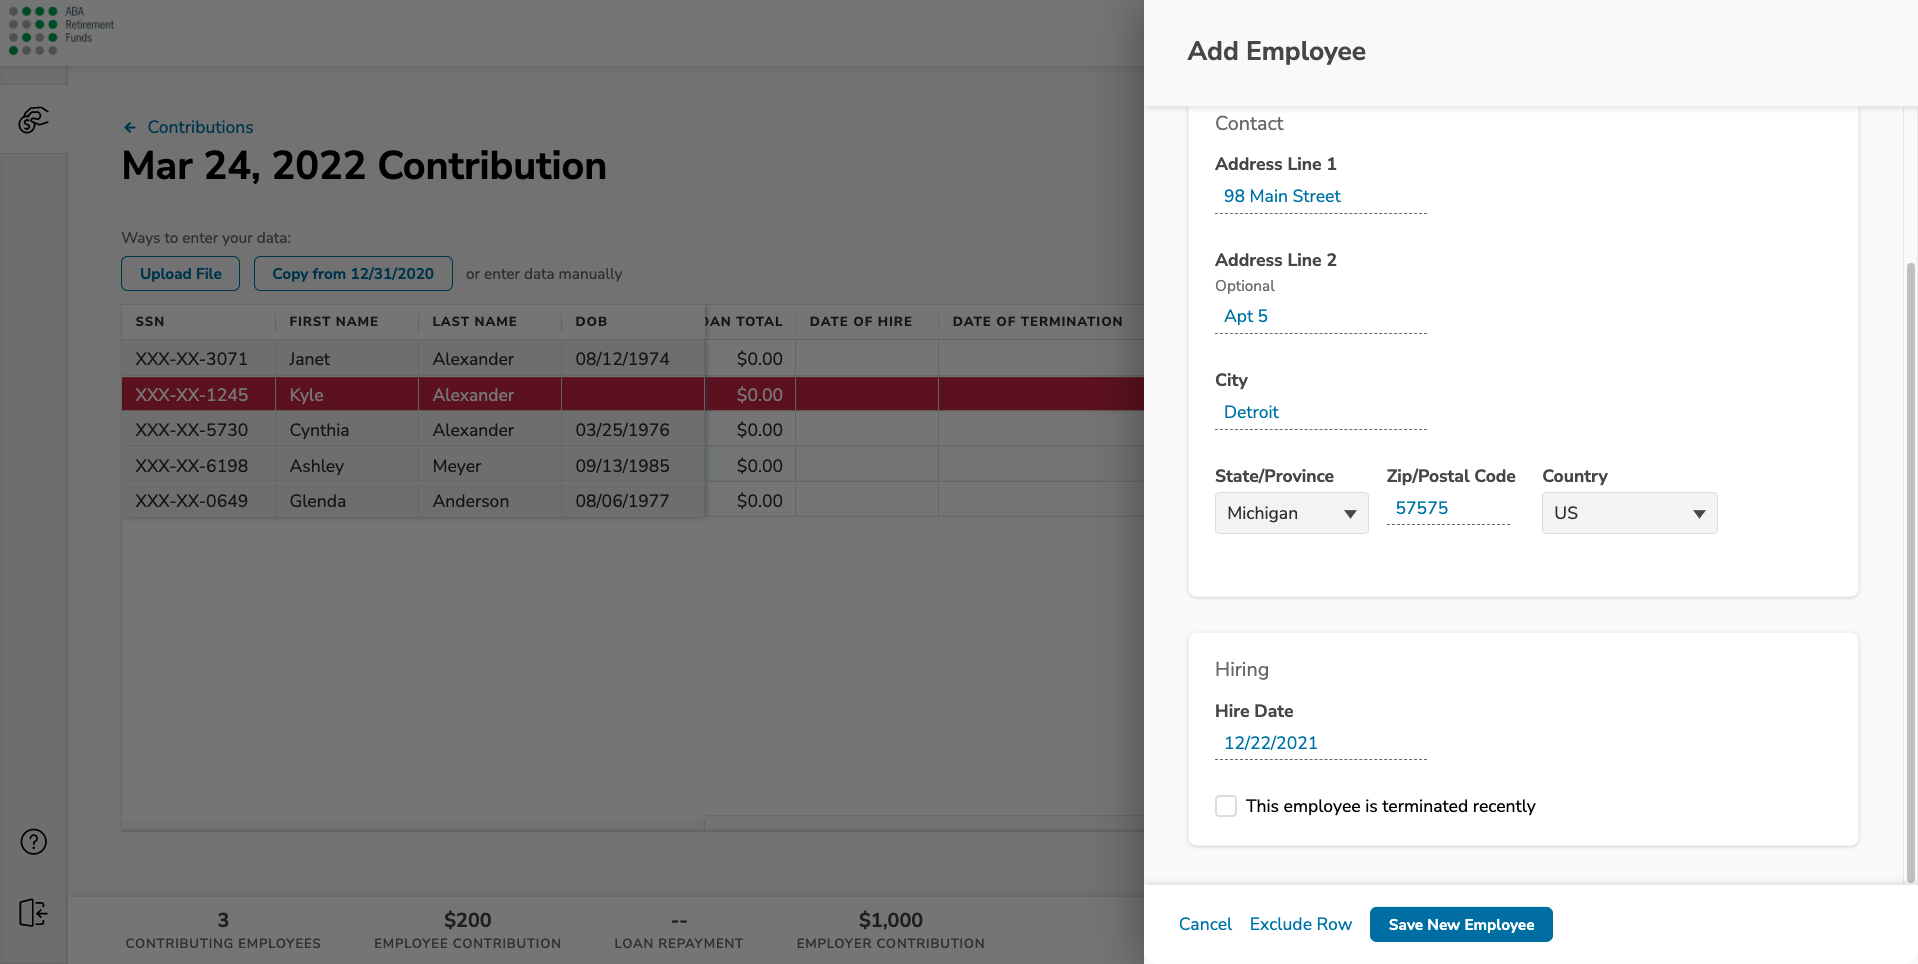The width and height of the screenshot is (1918, 964).
Task: Click date of hire cell in Glenda's row
Action: click(867, 501)
